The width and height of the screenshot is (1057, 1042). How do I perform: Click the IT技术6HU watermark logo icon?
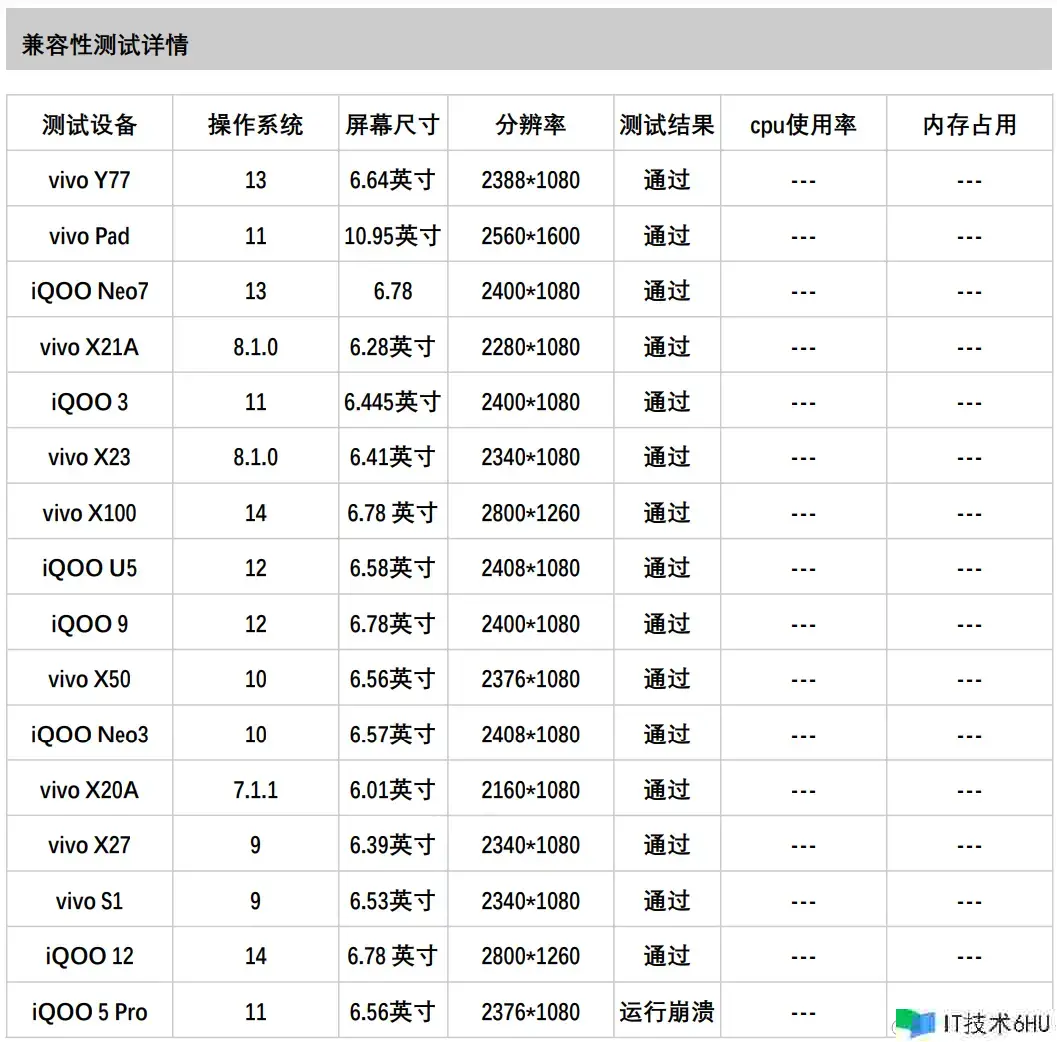coord(914,1022)
